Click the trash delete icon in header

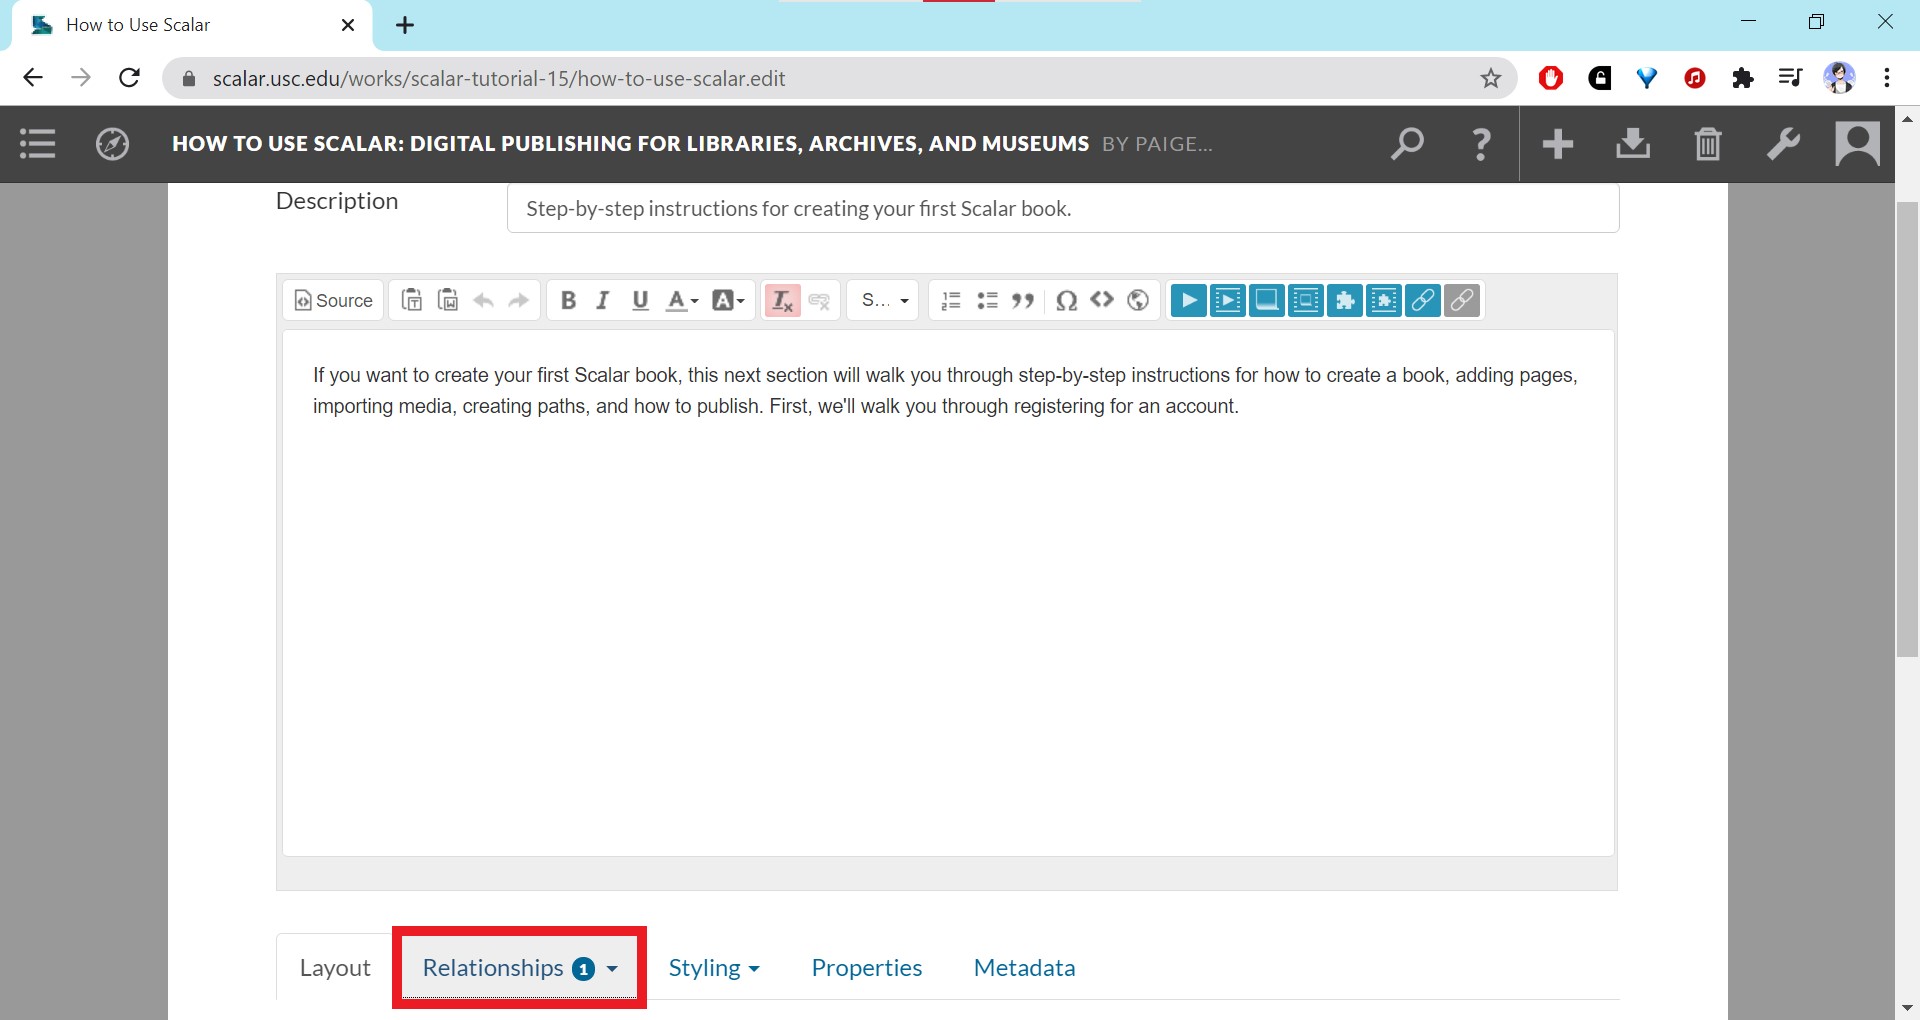pyautogui.click(x=1708, y=144)
